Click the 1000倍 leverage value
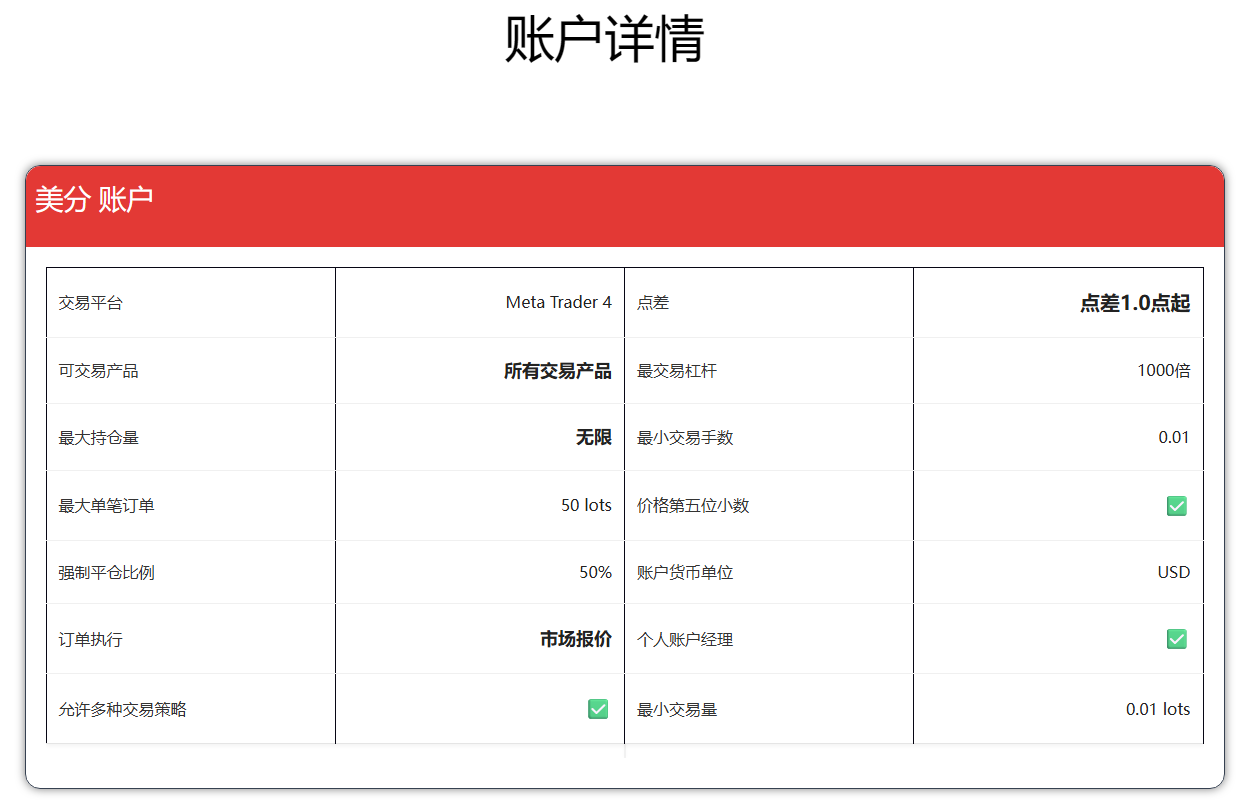Viewport: 1248px width, 804px height. pyautogui.click(x=1164, y=370)
